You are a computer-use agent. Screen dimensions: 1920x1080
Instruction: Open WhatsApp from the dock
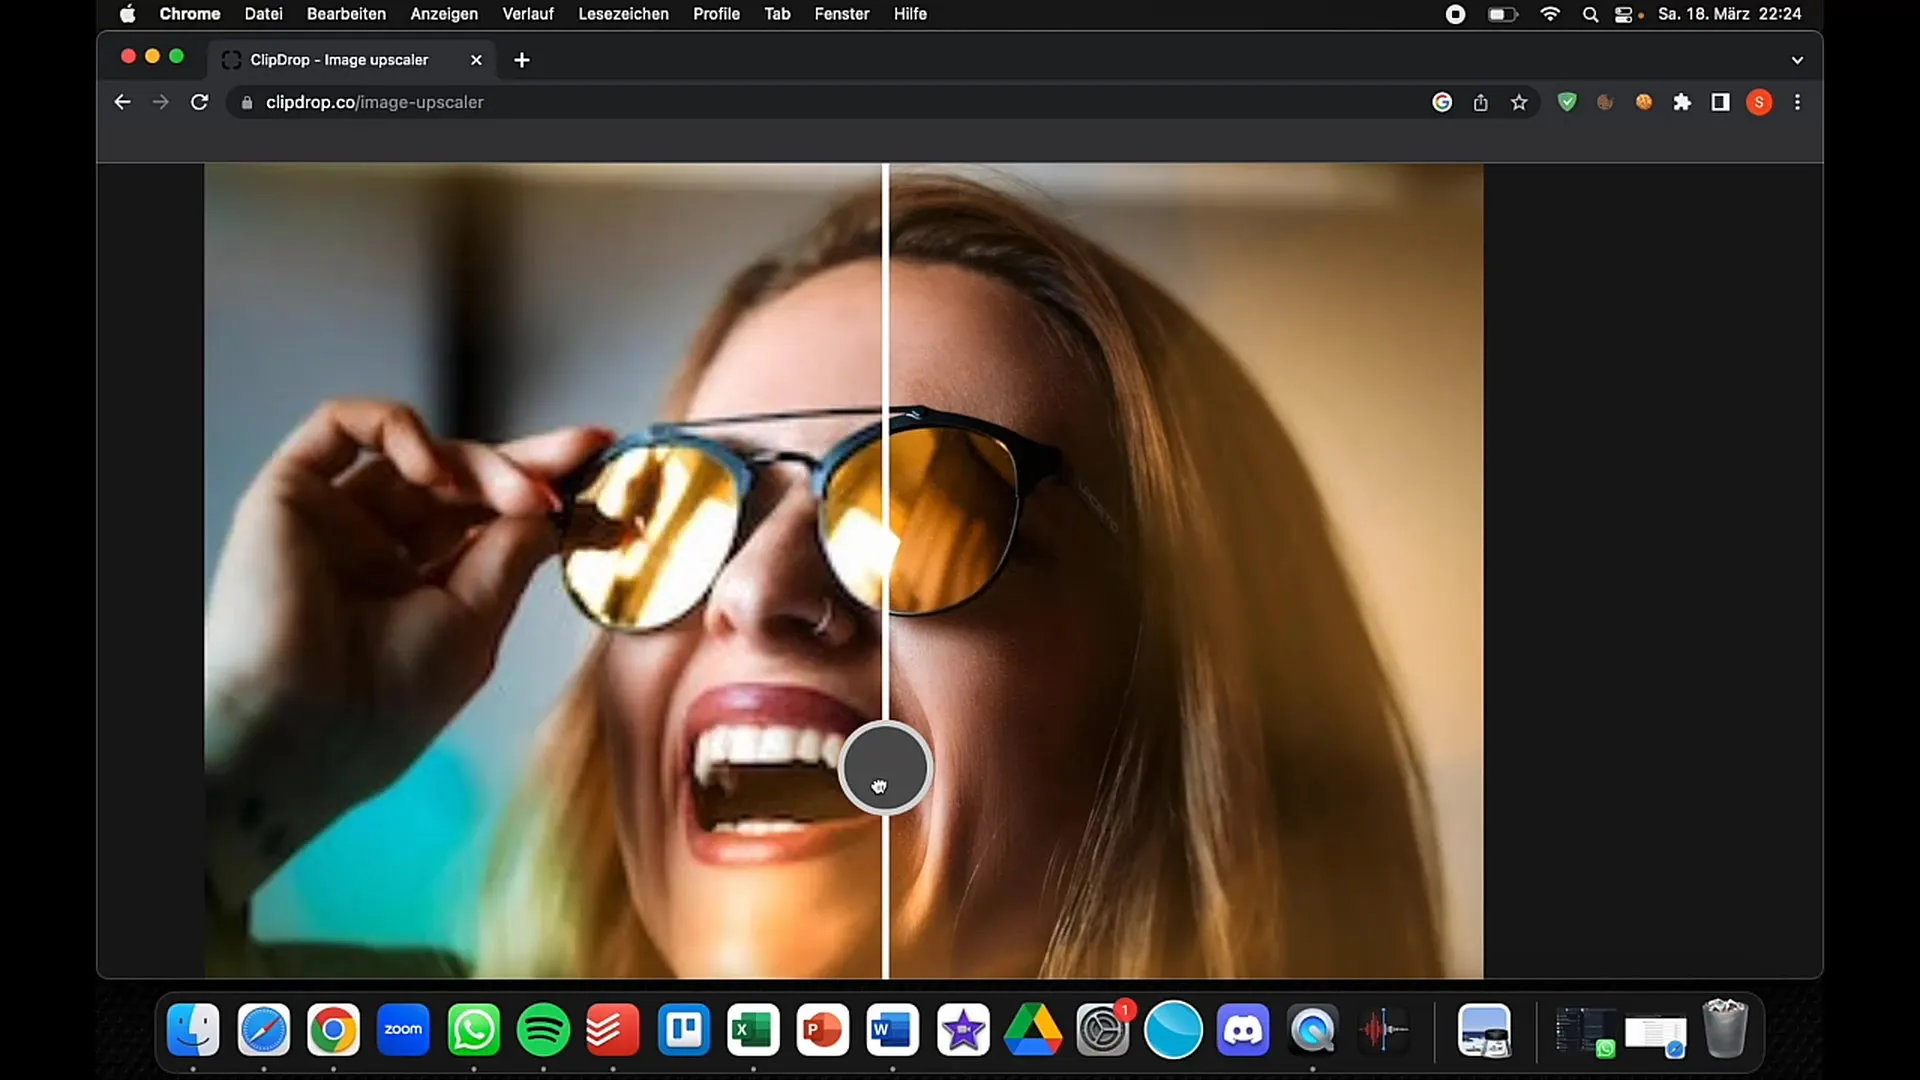click(473, 1030)
